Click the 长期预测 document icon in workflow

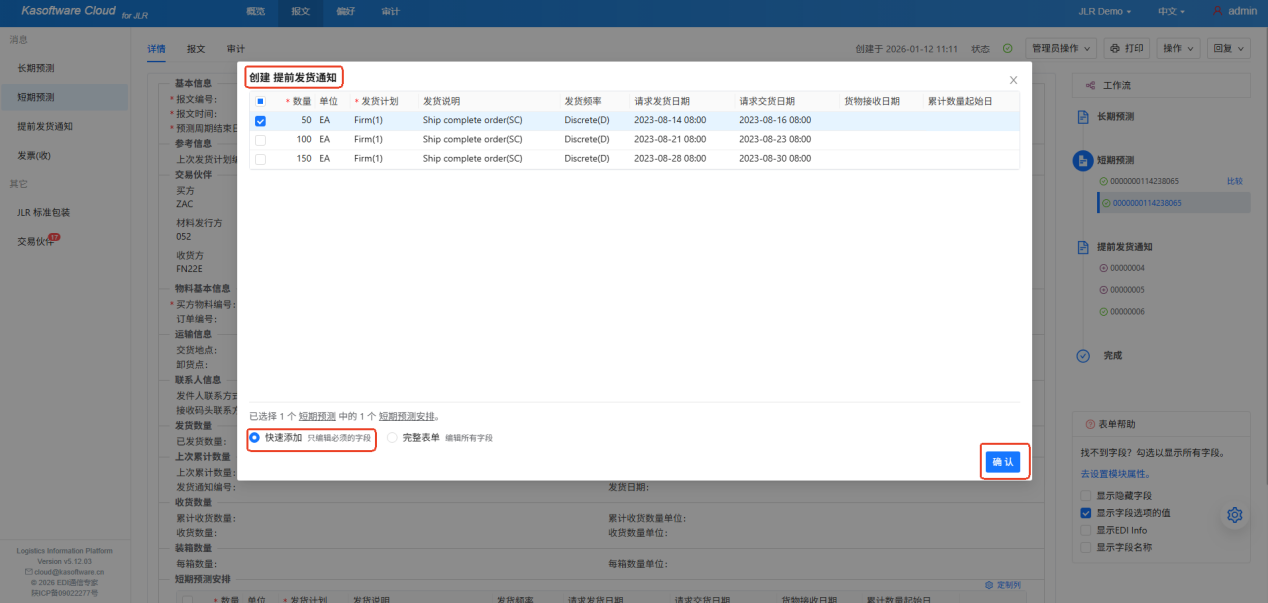click(1082, 117)
